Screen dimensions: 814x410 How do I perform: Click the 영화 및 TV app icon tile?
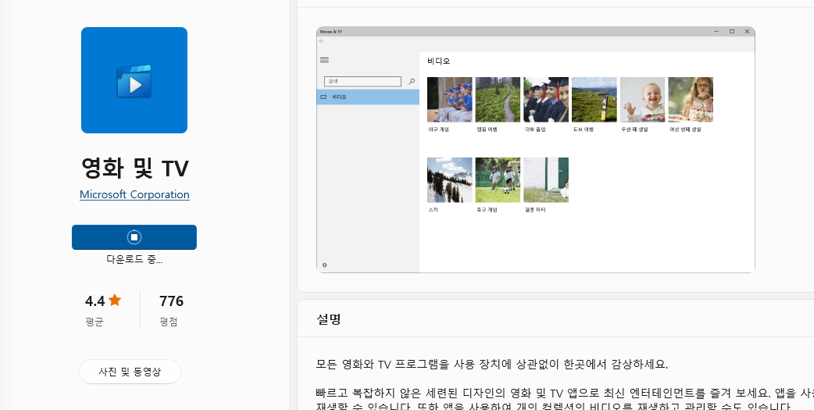click(x=134, y=80)
